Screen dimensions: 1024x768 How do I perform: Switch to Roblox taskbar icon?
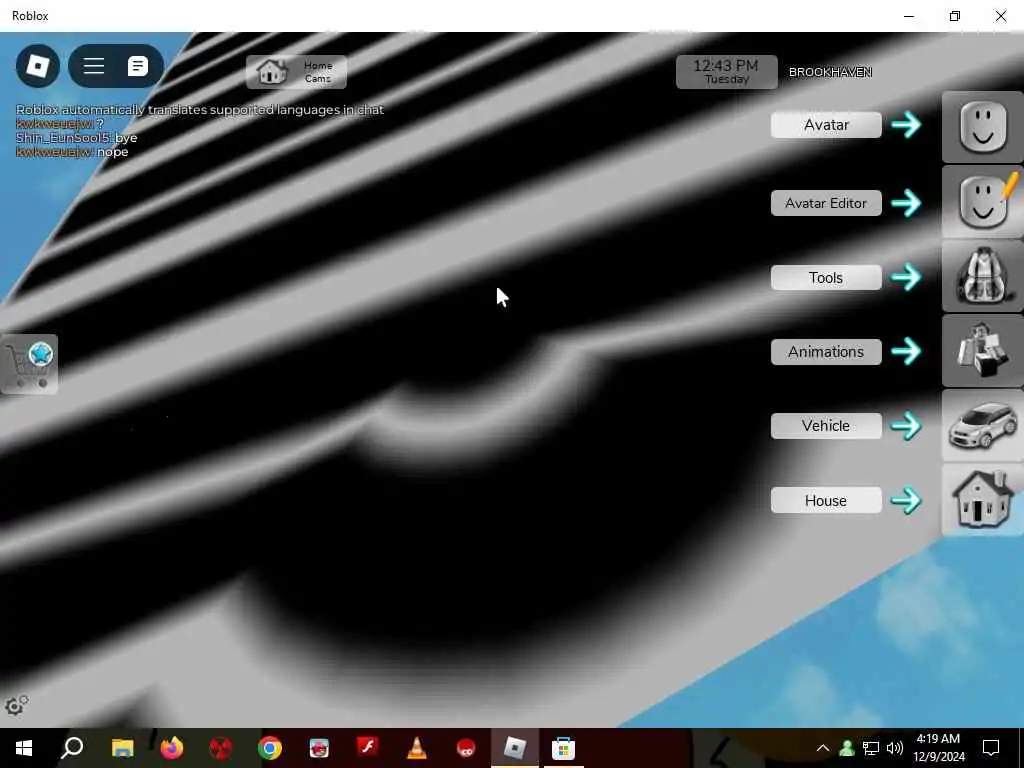click(515, 748)
